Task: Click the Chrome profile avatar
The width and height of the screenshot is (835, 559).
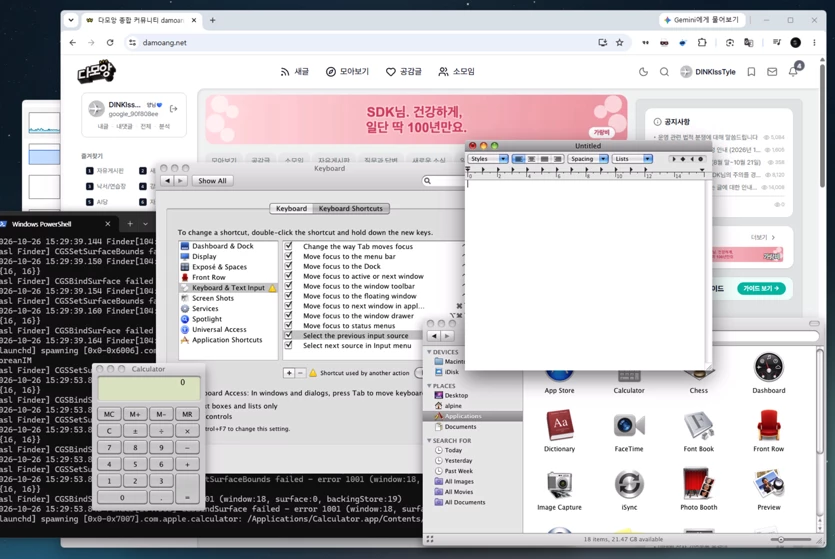Action: [x=796, y=43]
